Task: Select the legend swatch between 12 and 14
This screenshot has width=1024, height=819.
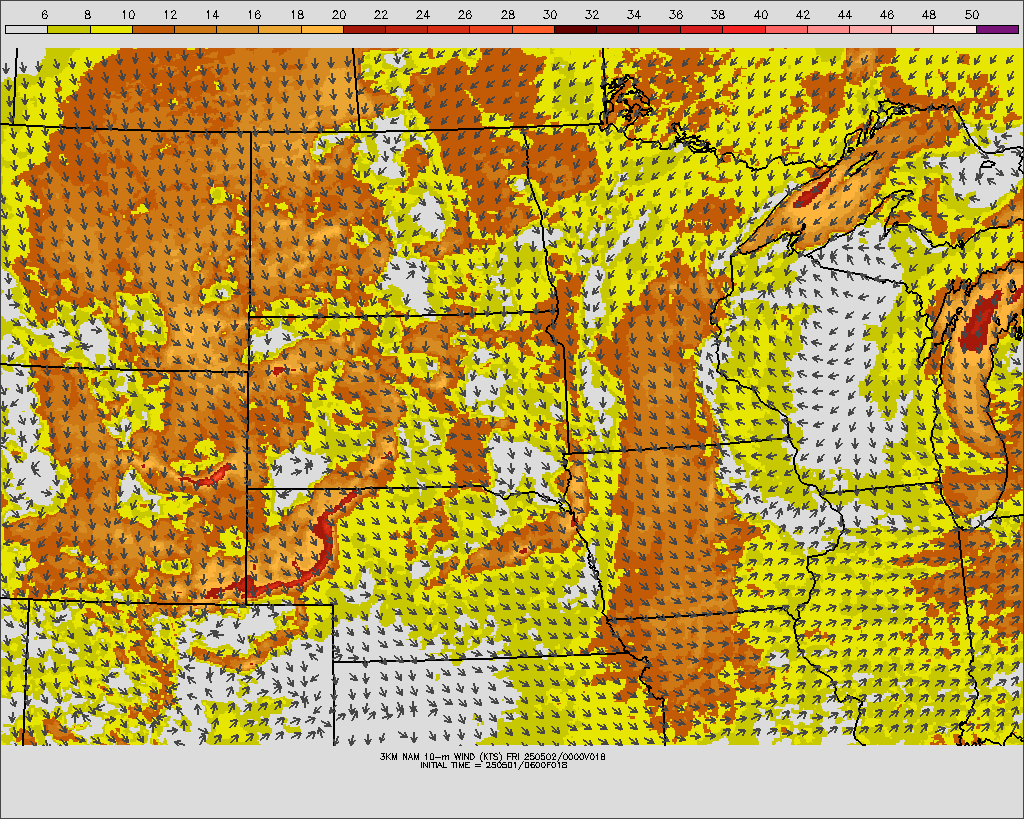Action: click(195, 29)
